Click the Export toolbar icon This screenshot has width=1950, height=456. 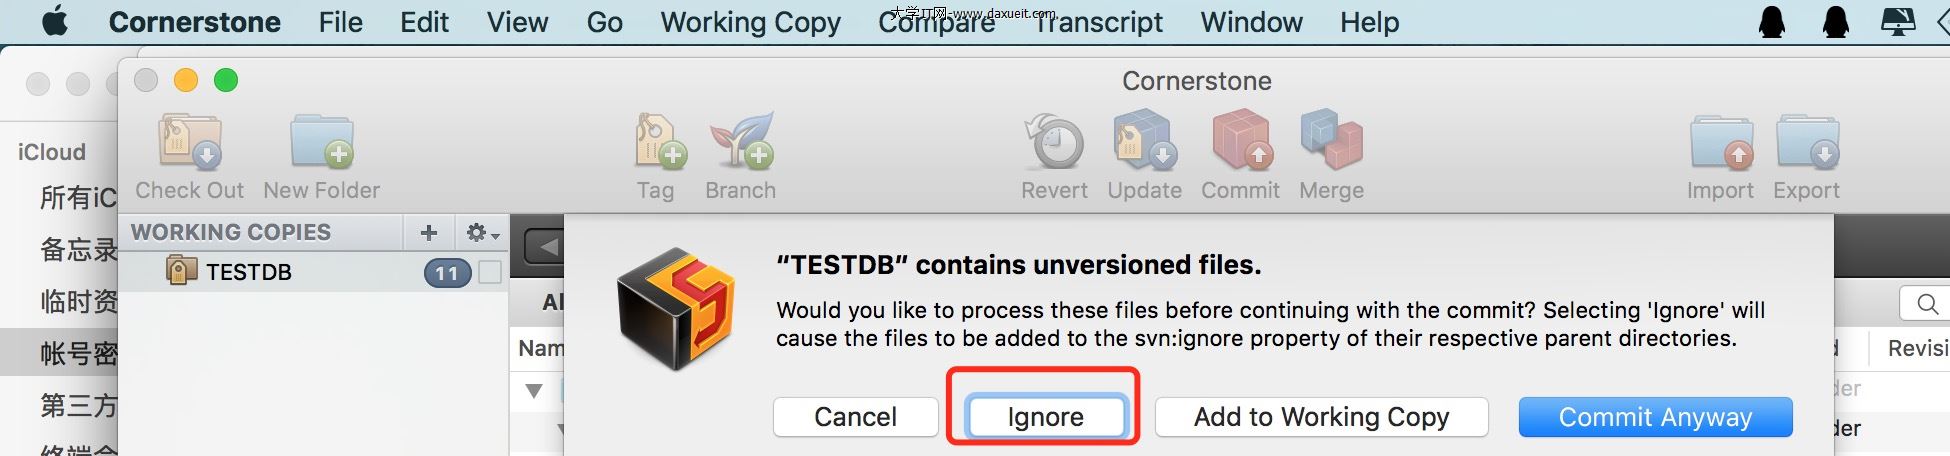(1806, 143)
